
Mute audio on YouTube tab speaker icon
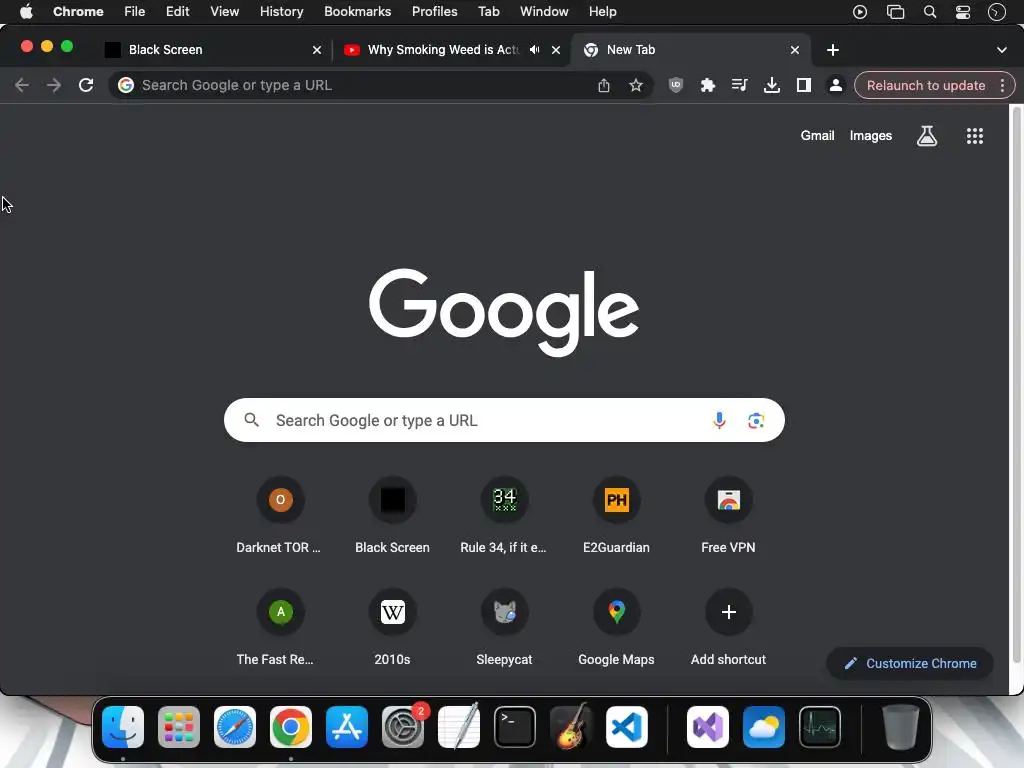535,50
